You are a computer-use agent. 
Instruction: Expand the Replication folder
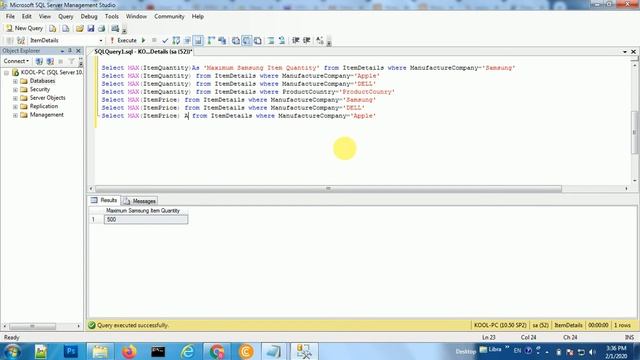[15, 107]
